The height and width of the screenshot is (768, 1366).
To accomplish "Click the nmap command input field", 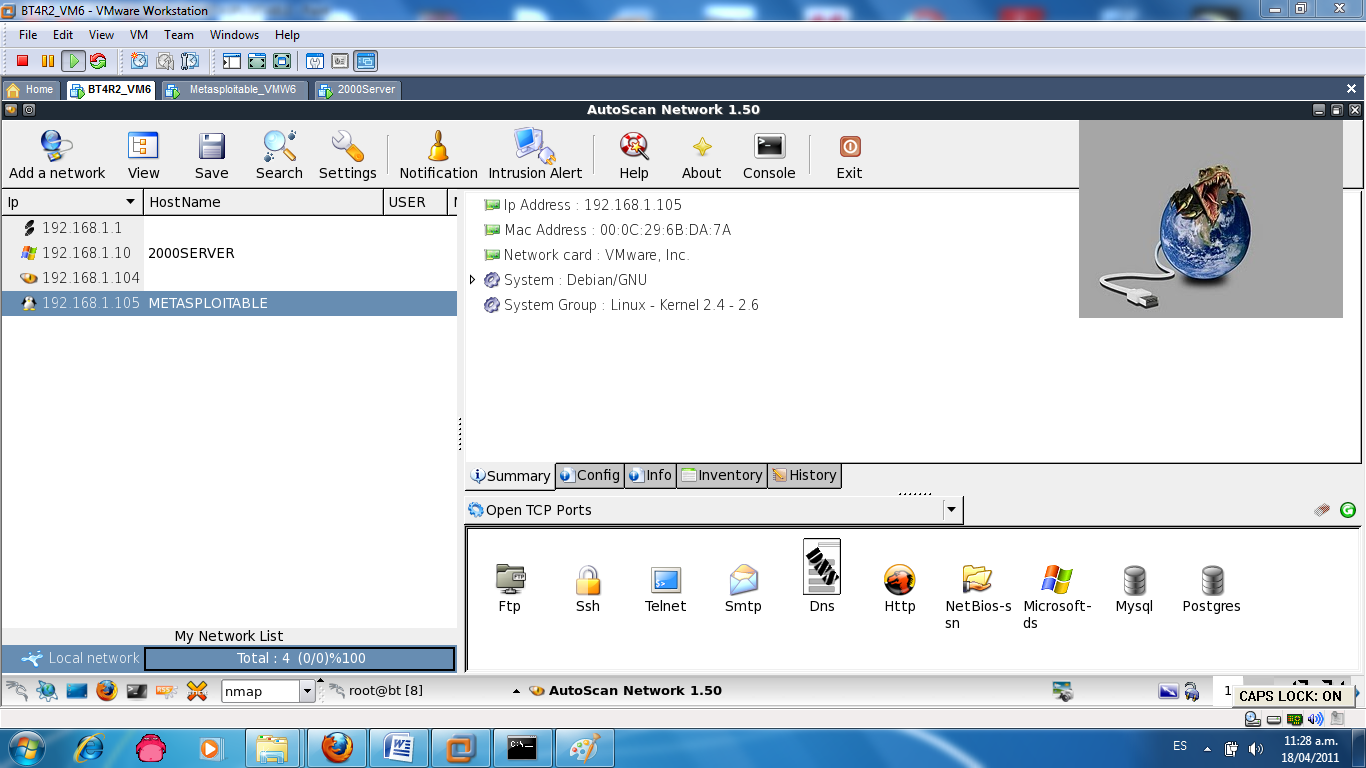I will (260, 691).
